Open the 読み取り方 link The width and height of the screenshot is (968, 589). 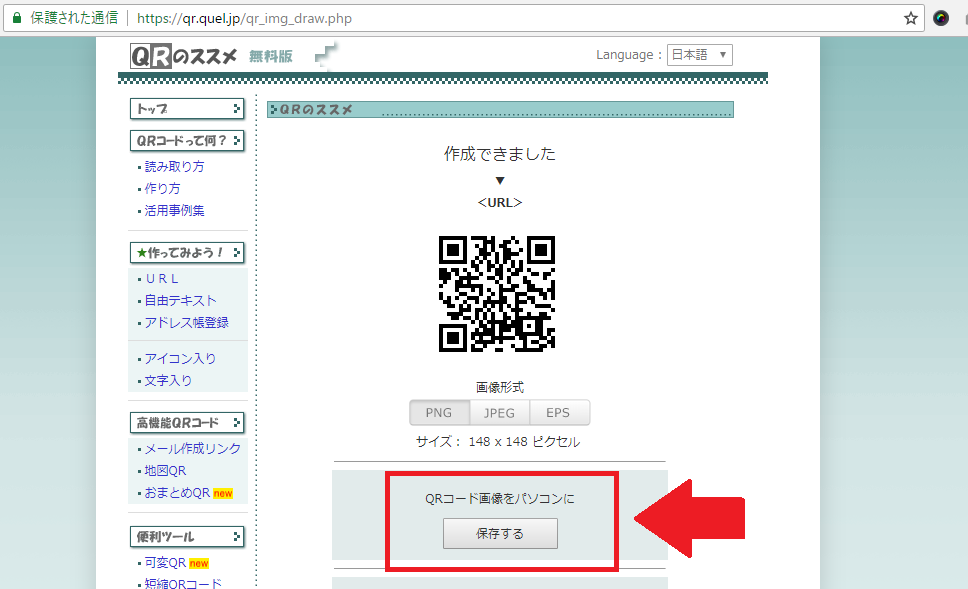pos(174,167)
